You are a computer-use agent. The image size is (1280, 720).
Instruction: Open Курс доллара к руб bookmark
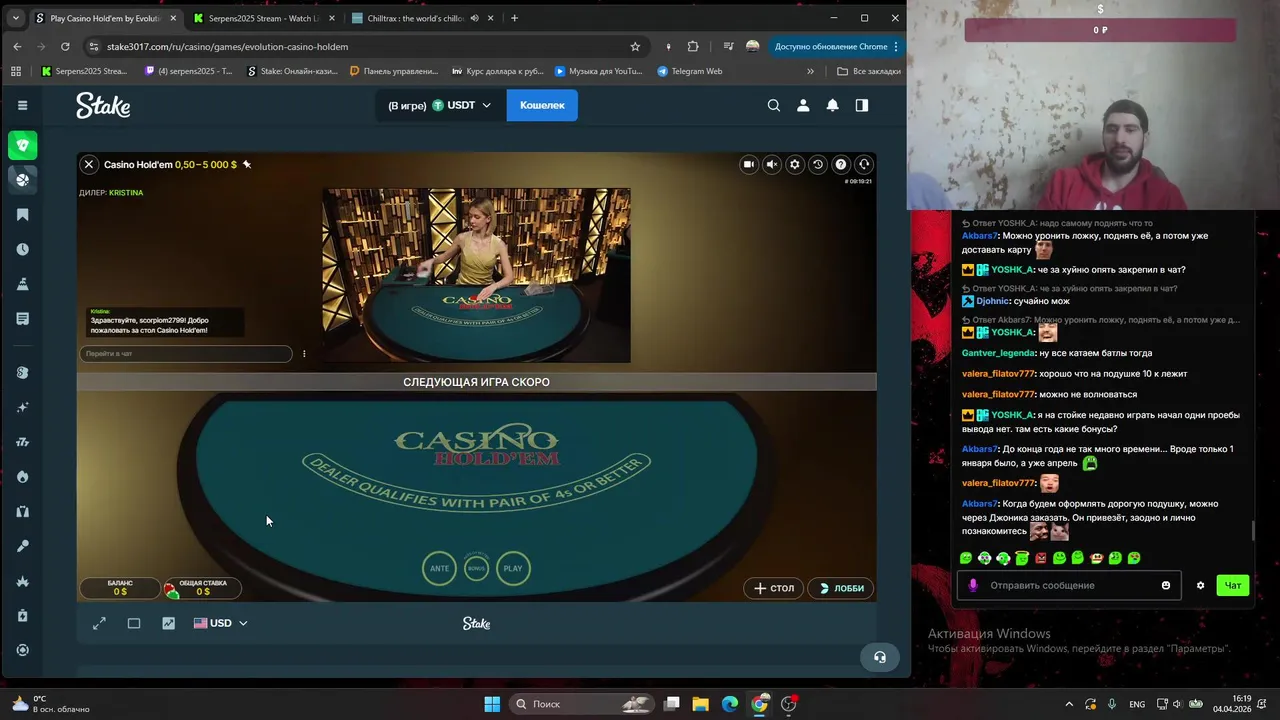(x=498, y=71)
